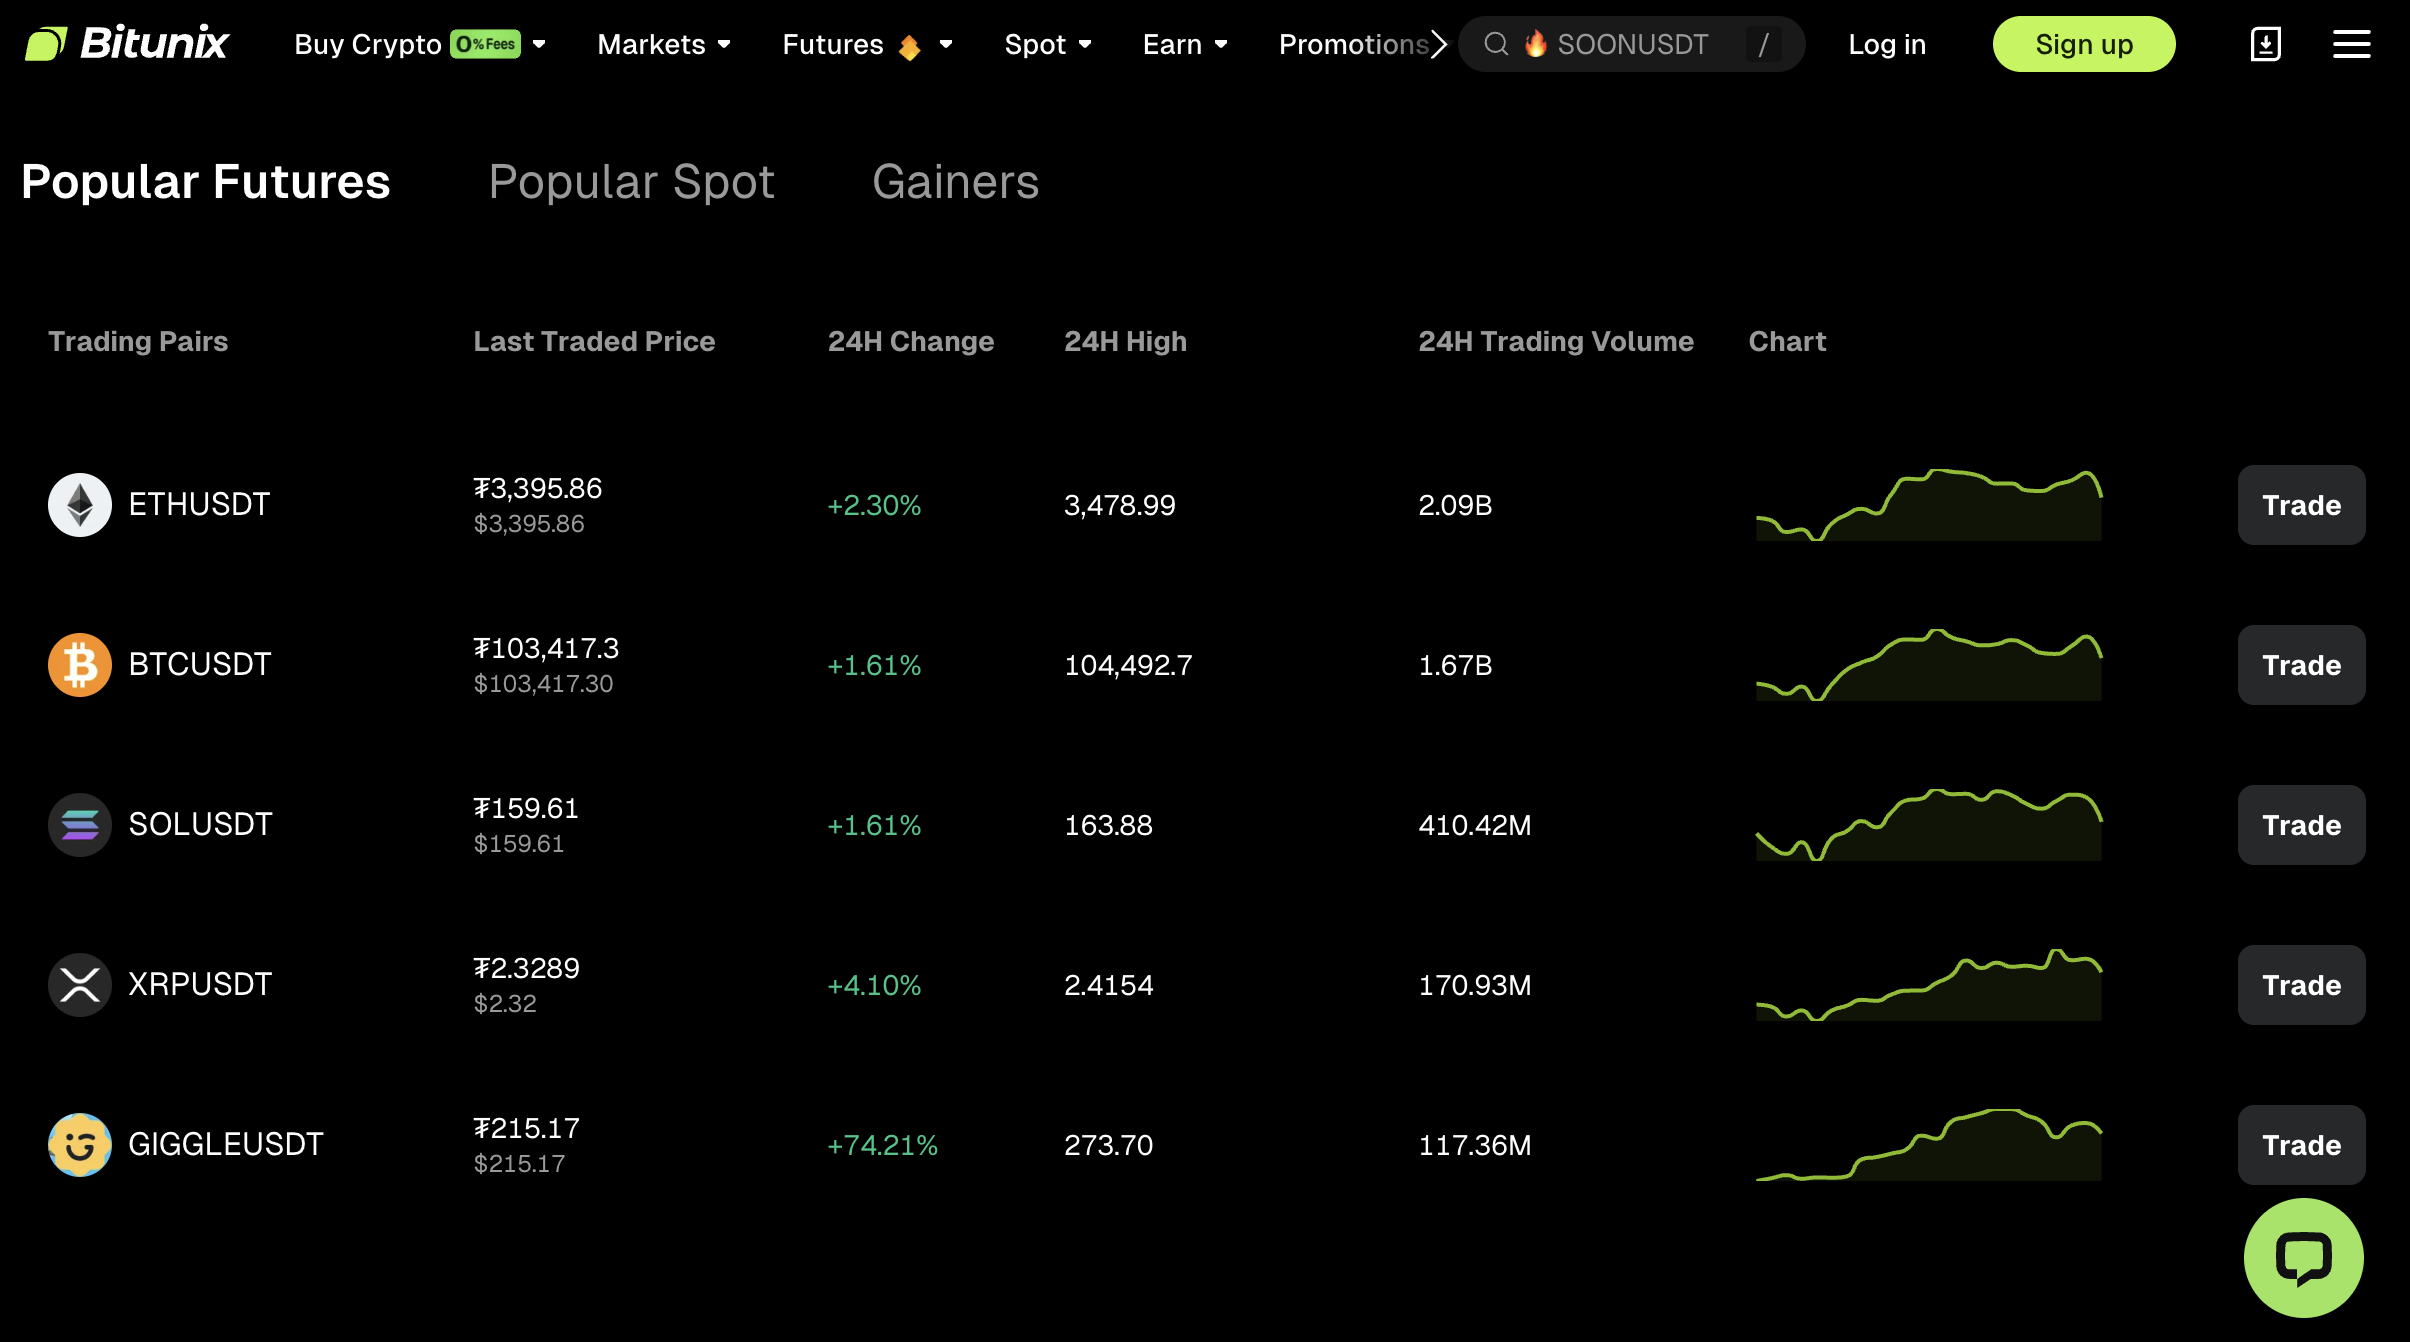Switch to the Popular Spot tab

pos(631,182)
